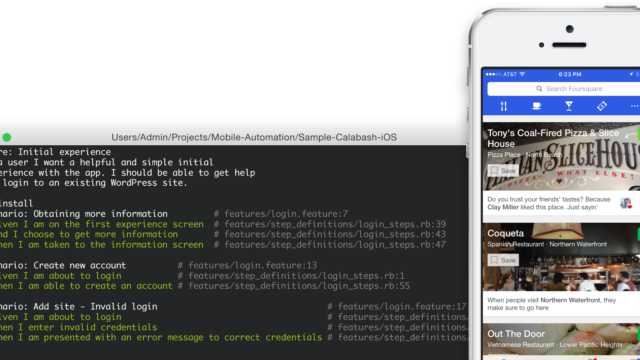Click 'I am able to create an account' step
This screenshot has height=360, width=640.
(86, 286)
